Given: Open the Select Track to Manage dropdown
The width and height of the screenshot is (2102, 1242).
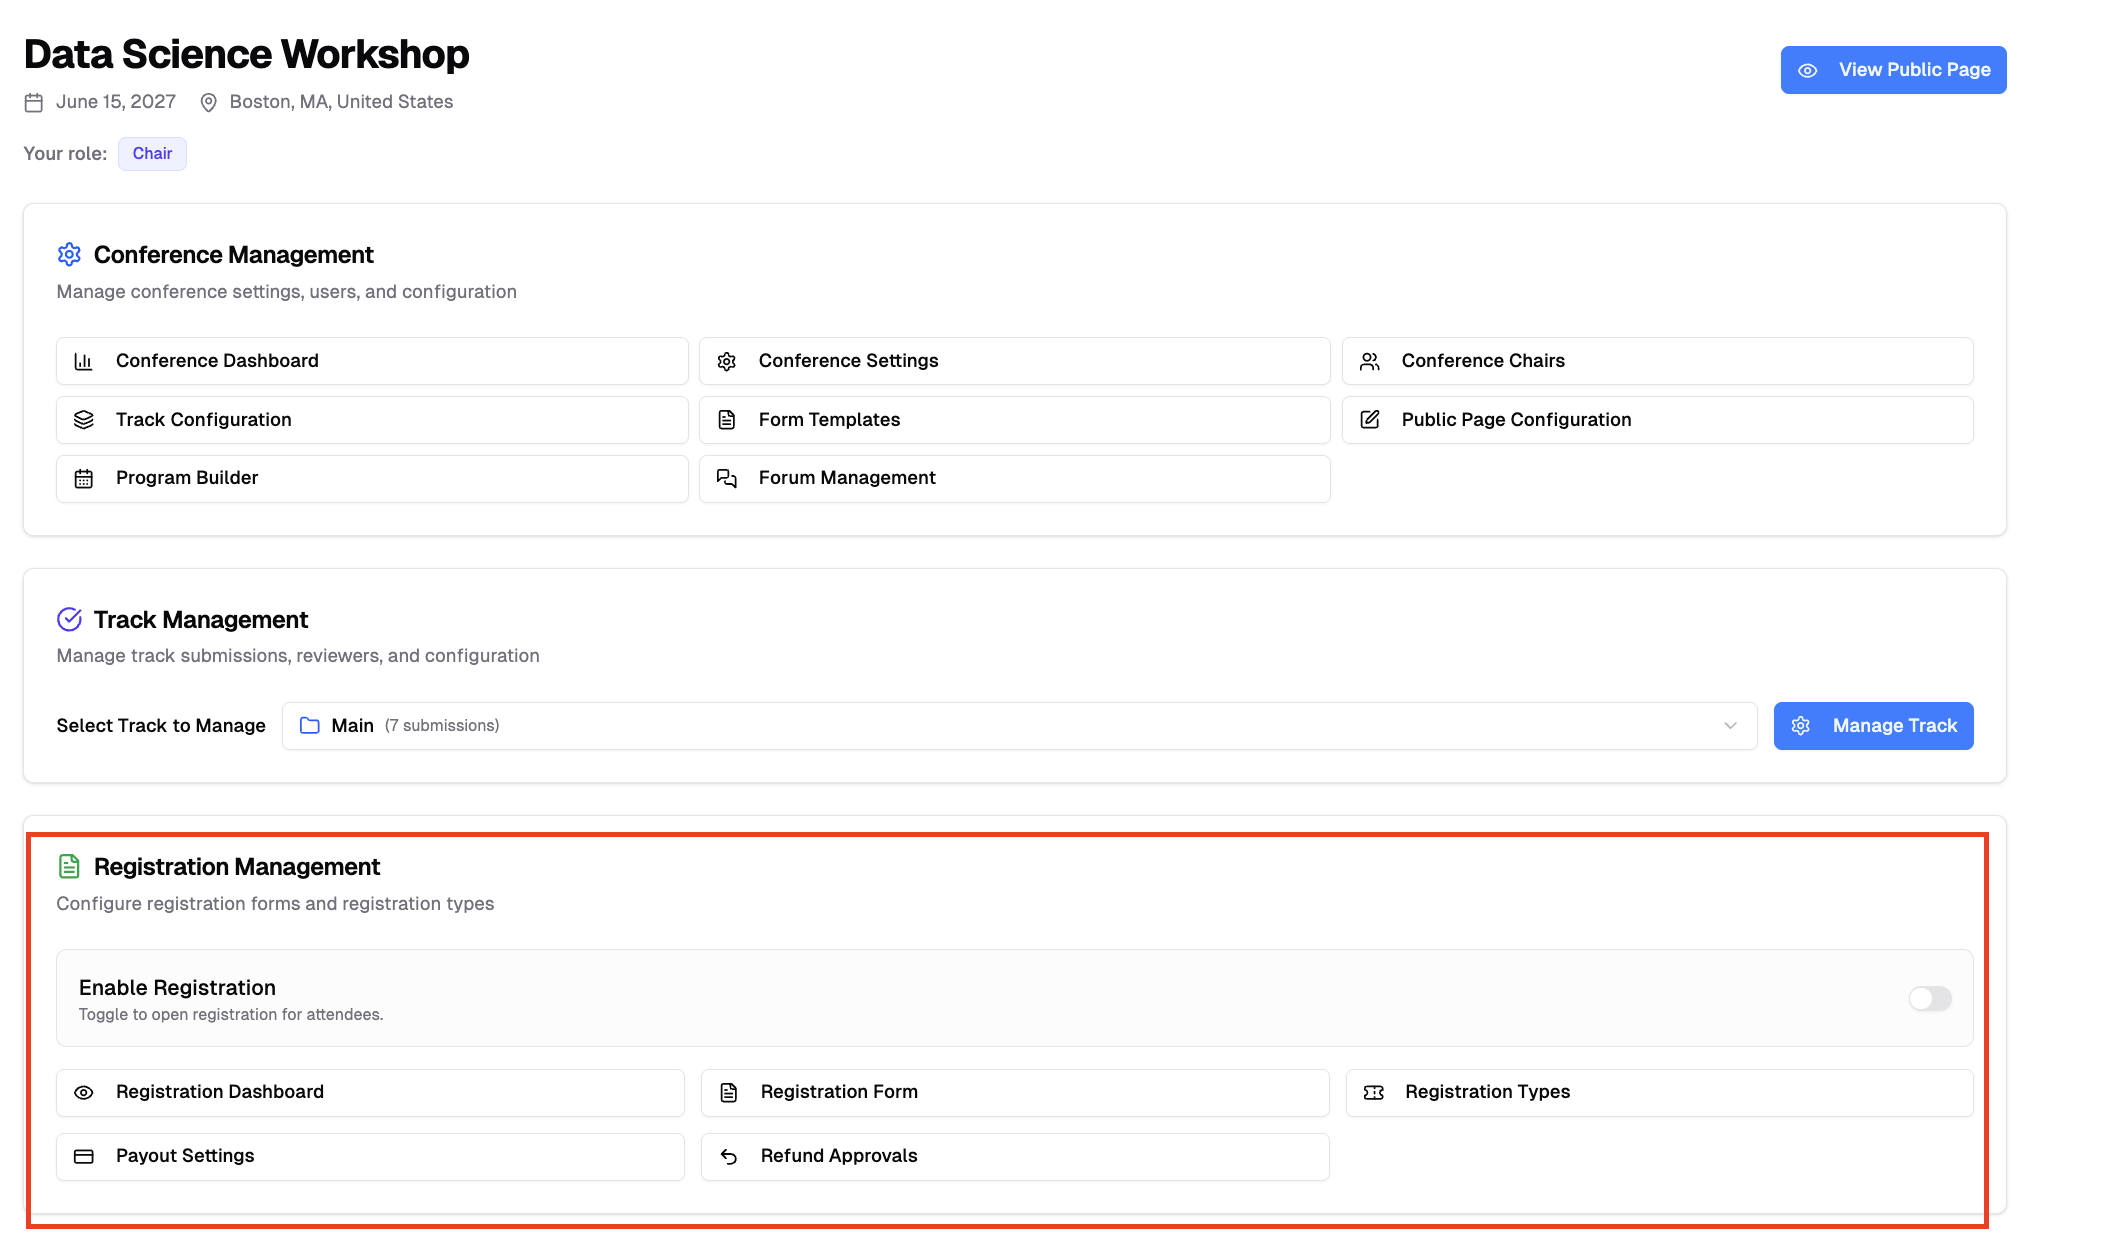Looking at the screenshot, I should coord(1018,726).
